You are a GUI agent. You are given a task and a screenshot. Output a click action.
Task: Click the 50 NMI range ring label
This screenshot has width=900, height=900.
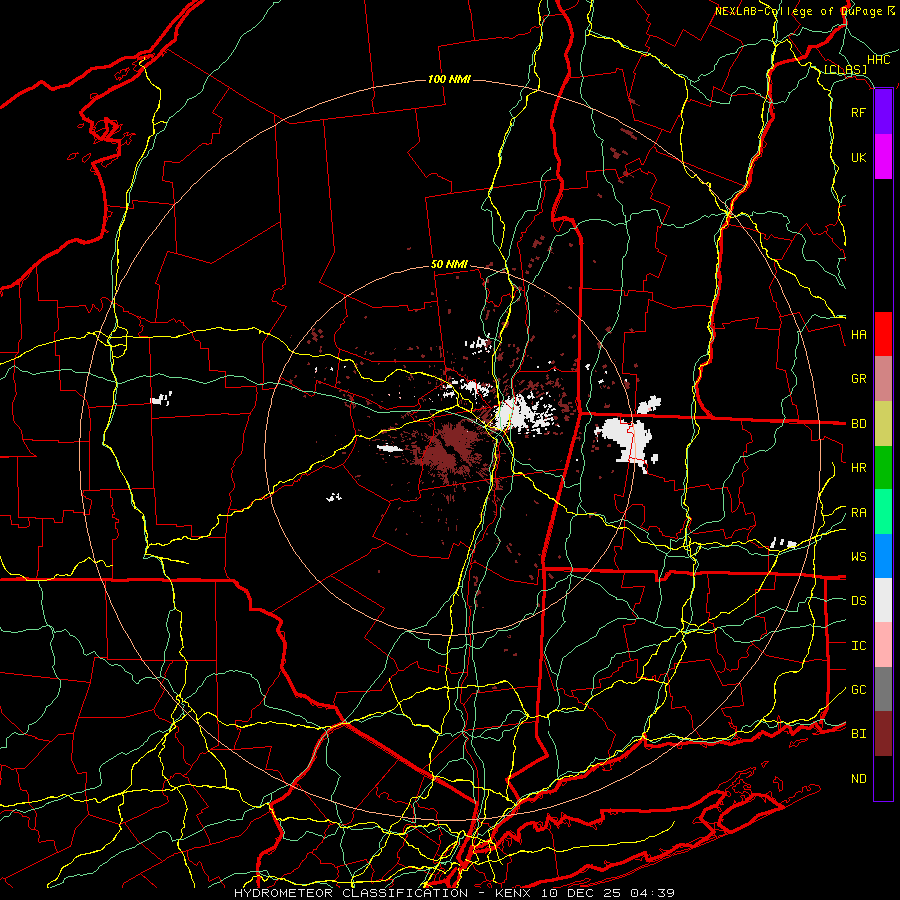click(449, 265)
